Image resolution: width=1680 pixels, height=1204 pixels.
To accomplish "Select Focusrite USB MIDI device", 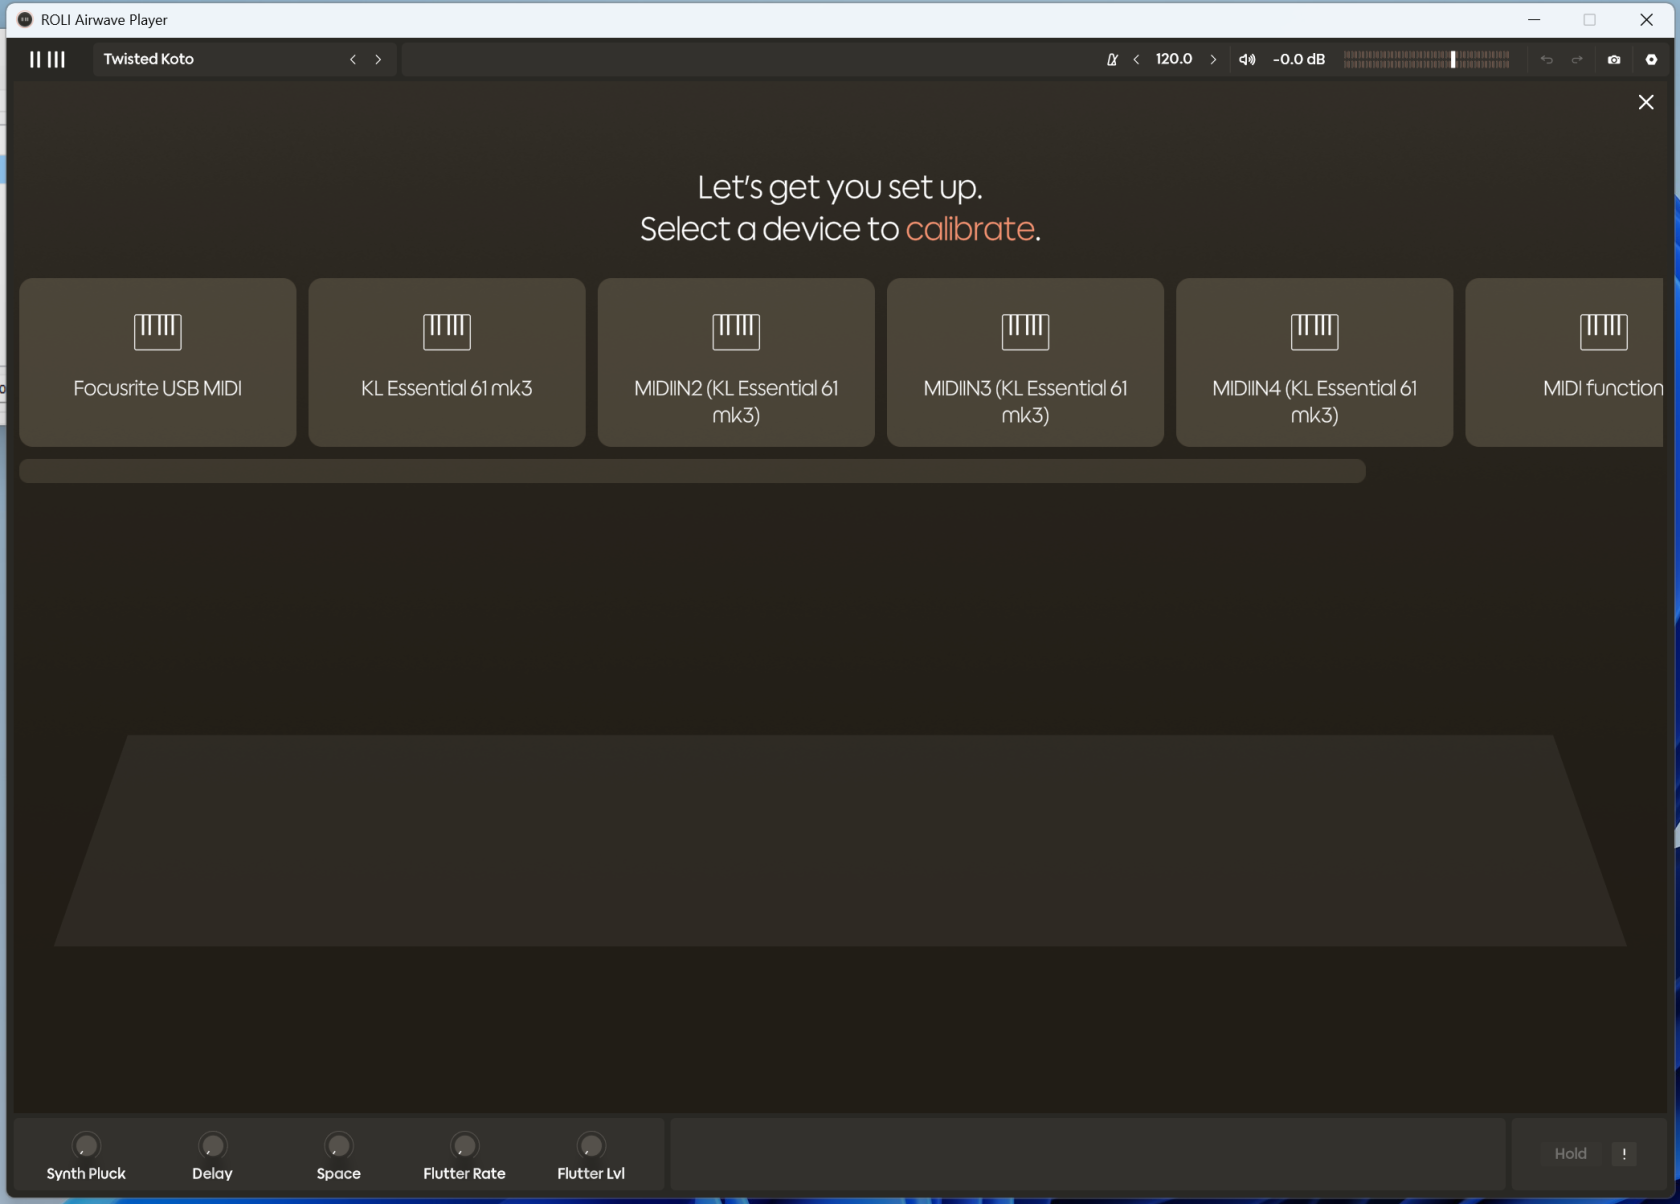I will click(x=158, y=362).
